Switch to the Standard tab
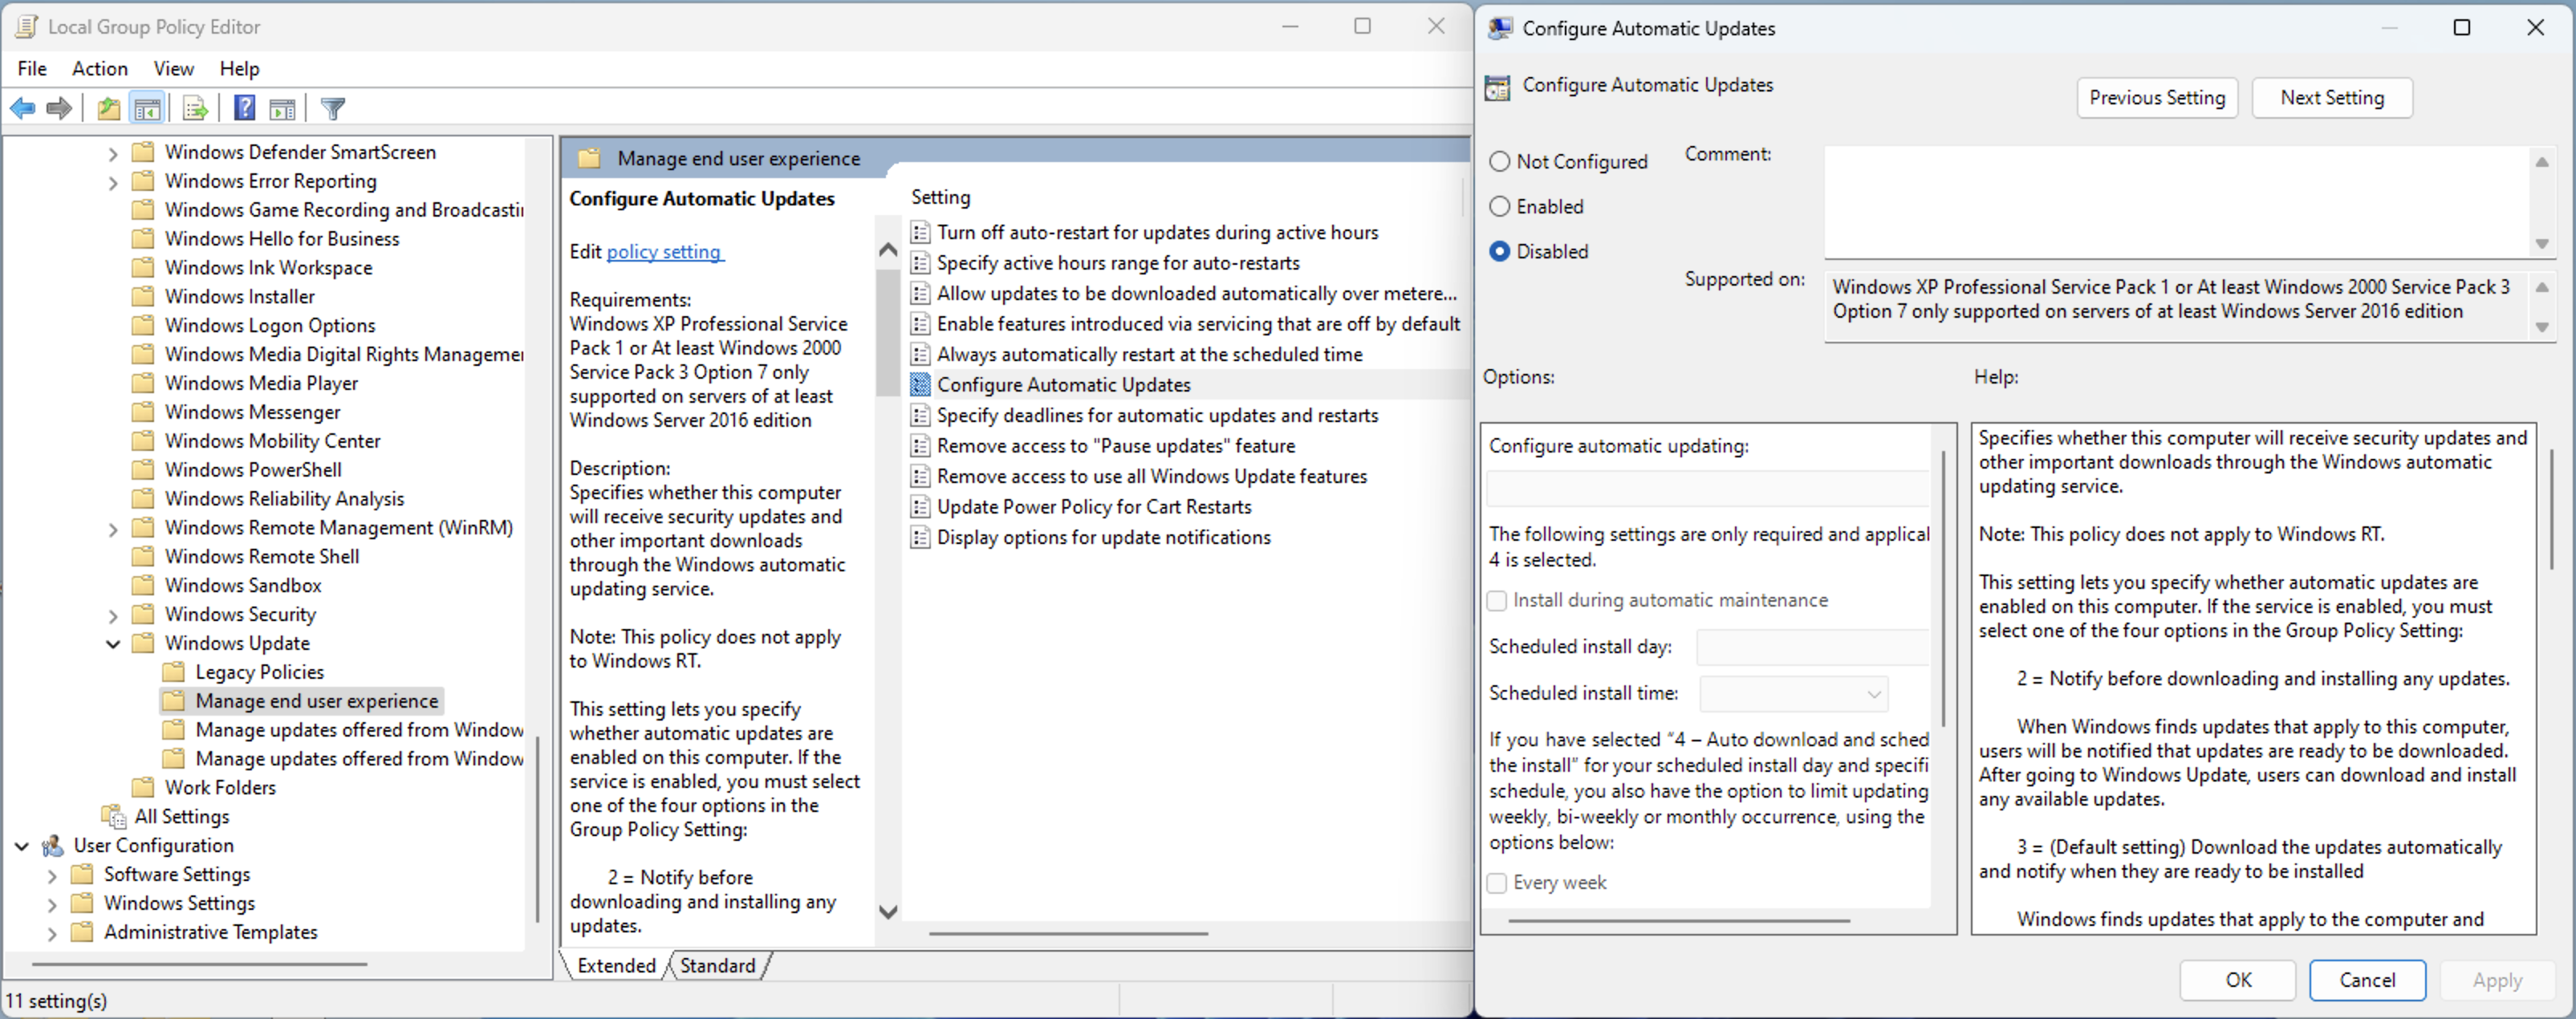 point(717,965)
